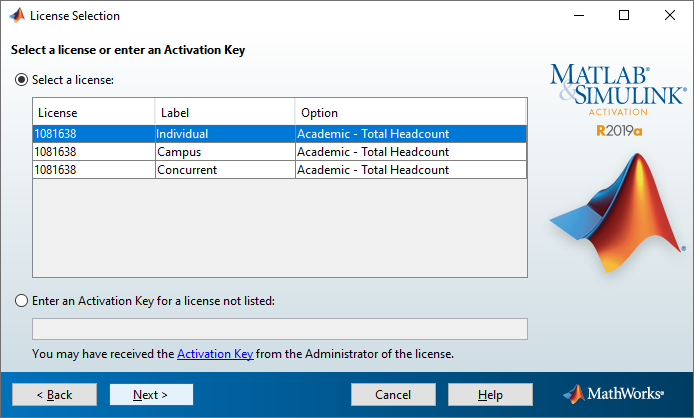Click the License column header
This screenshot has height=418, width=694.
click(x=94, y=112)
